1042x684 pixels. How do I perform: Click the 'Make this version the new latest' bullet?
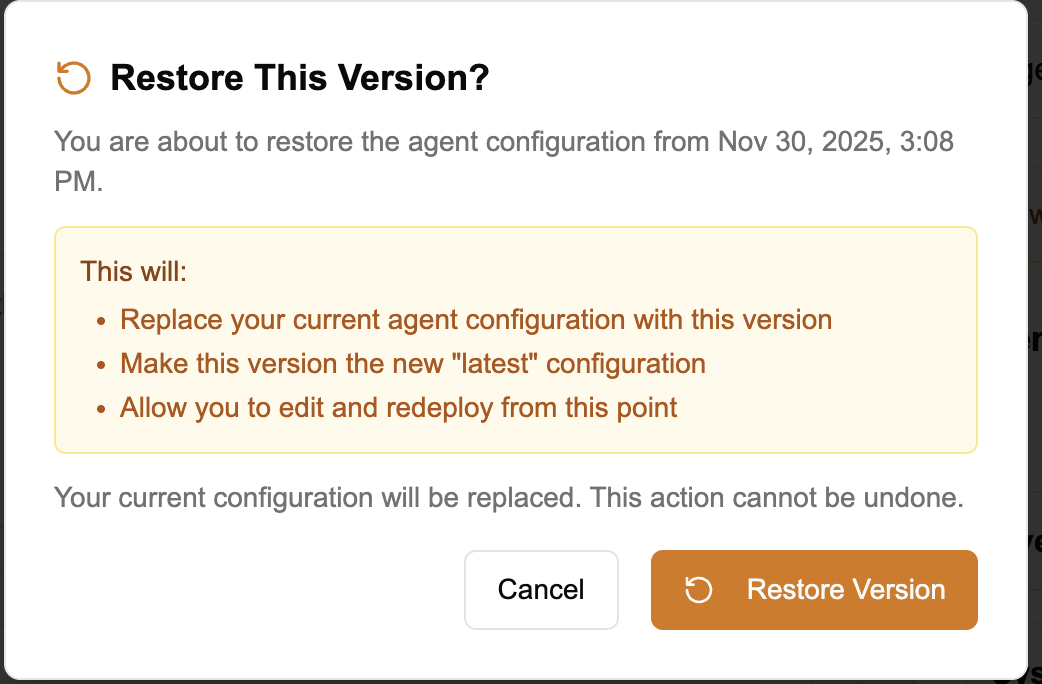tap(412, 364)
